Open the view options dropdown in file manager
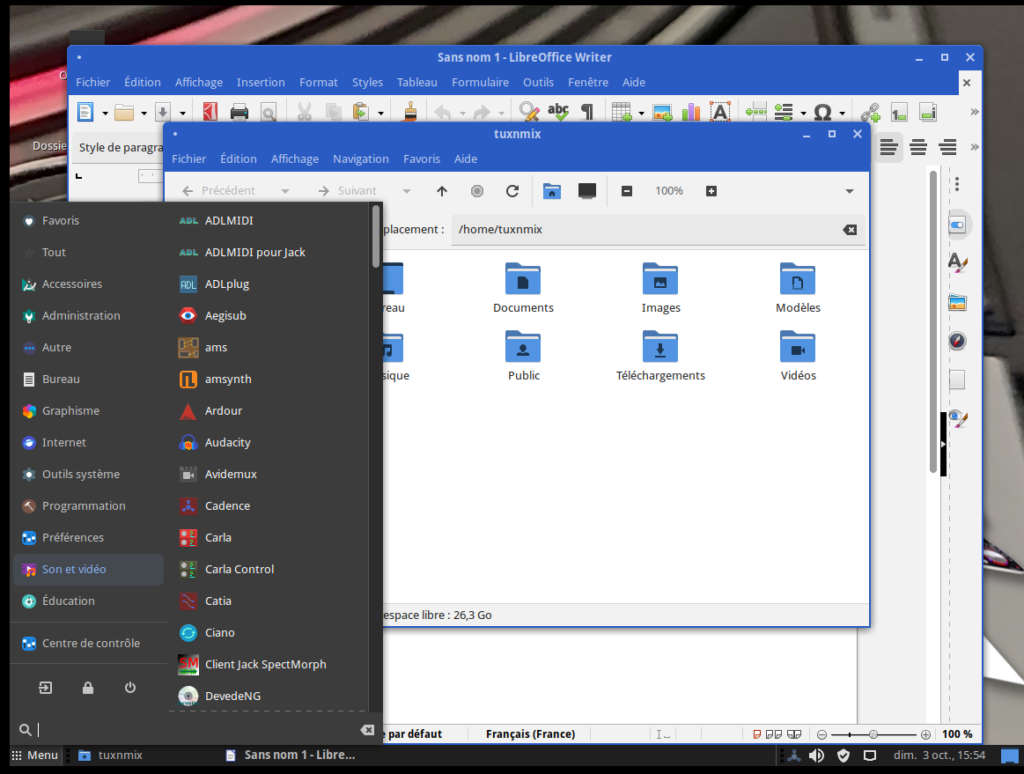 [x=849, y=191]
